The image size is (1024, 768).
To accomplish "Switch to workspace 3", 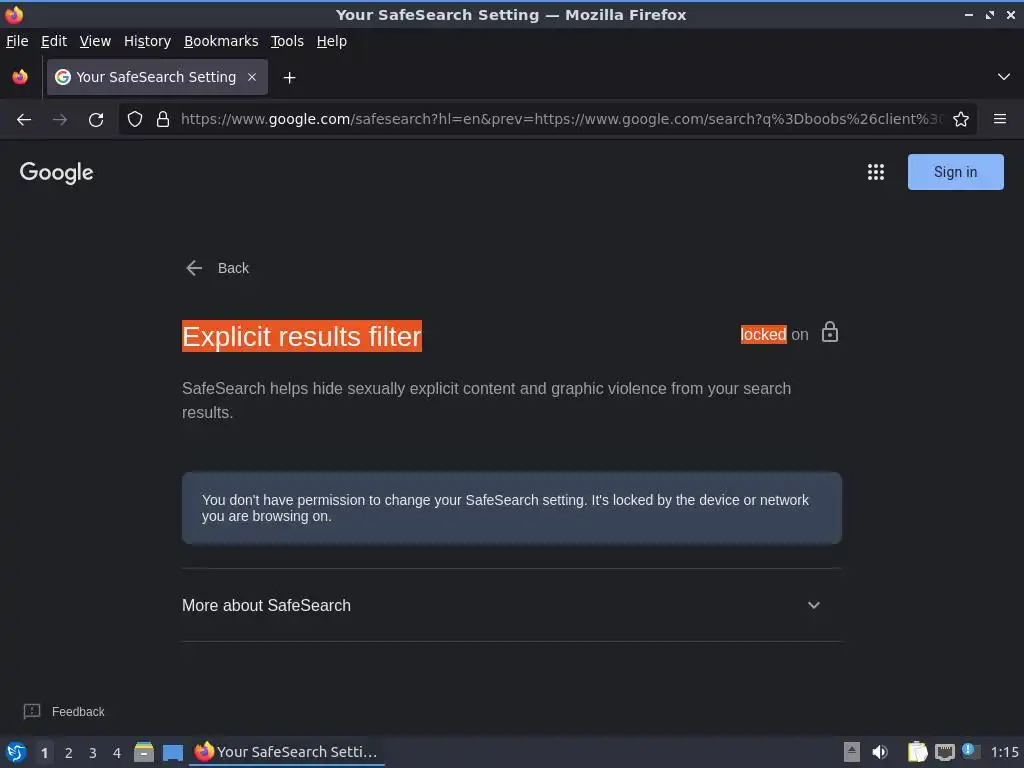I will (93, 753).
